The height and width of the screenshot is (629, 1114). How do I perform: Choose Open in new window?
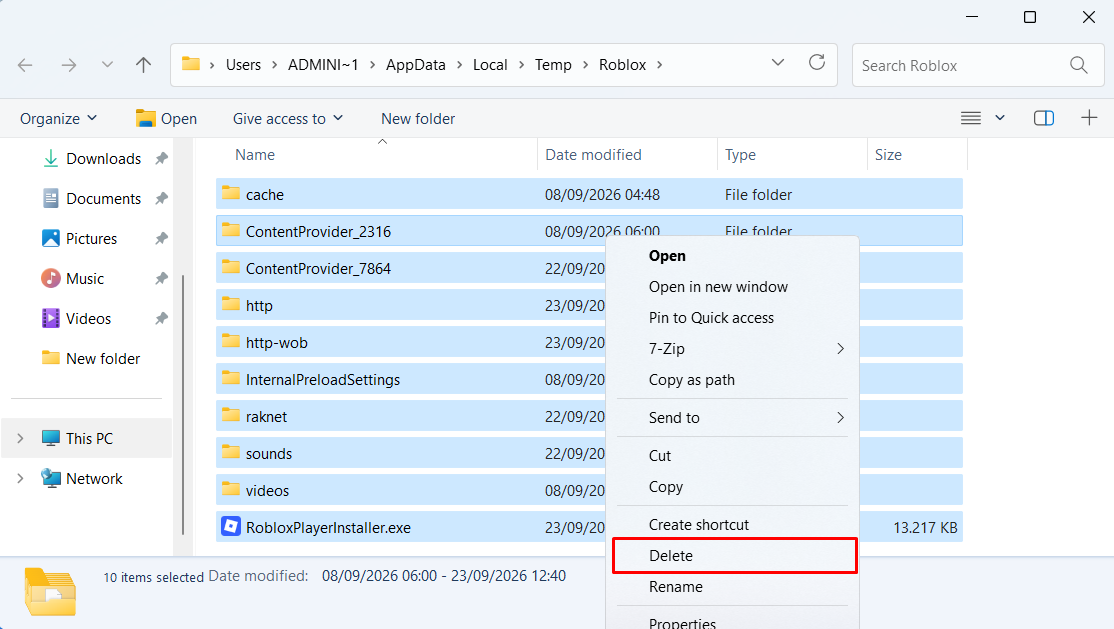pyautogui.click(x=718, y=286)
